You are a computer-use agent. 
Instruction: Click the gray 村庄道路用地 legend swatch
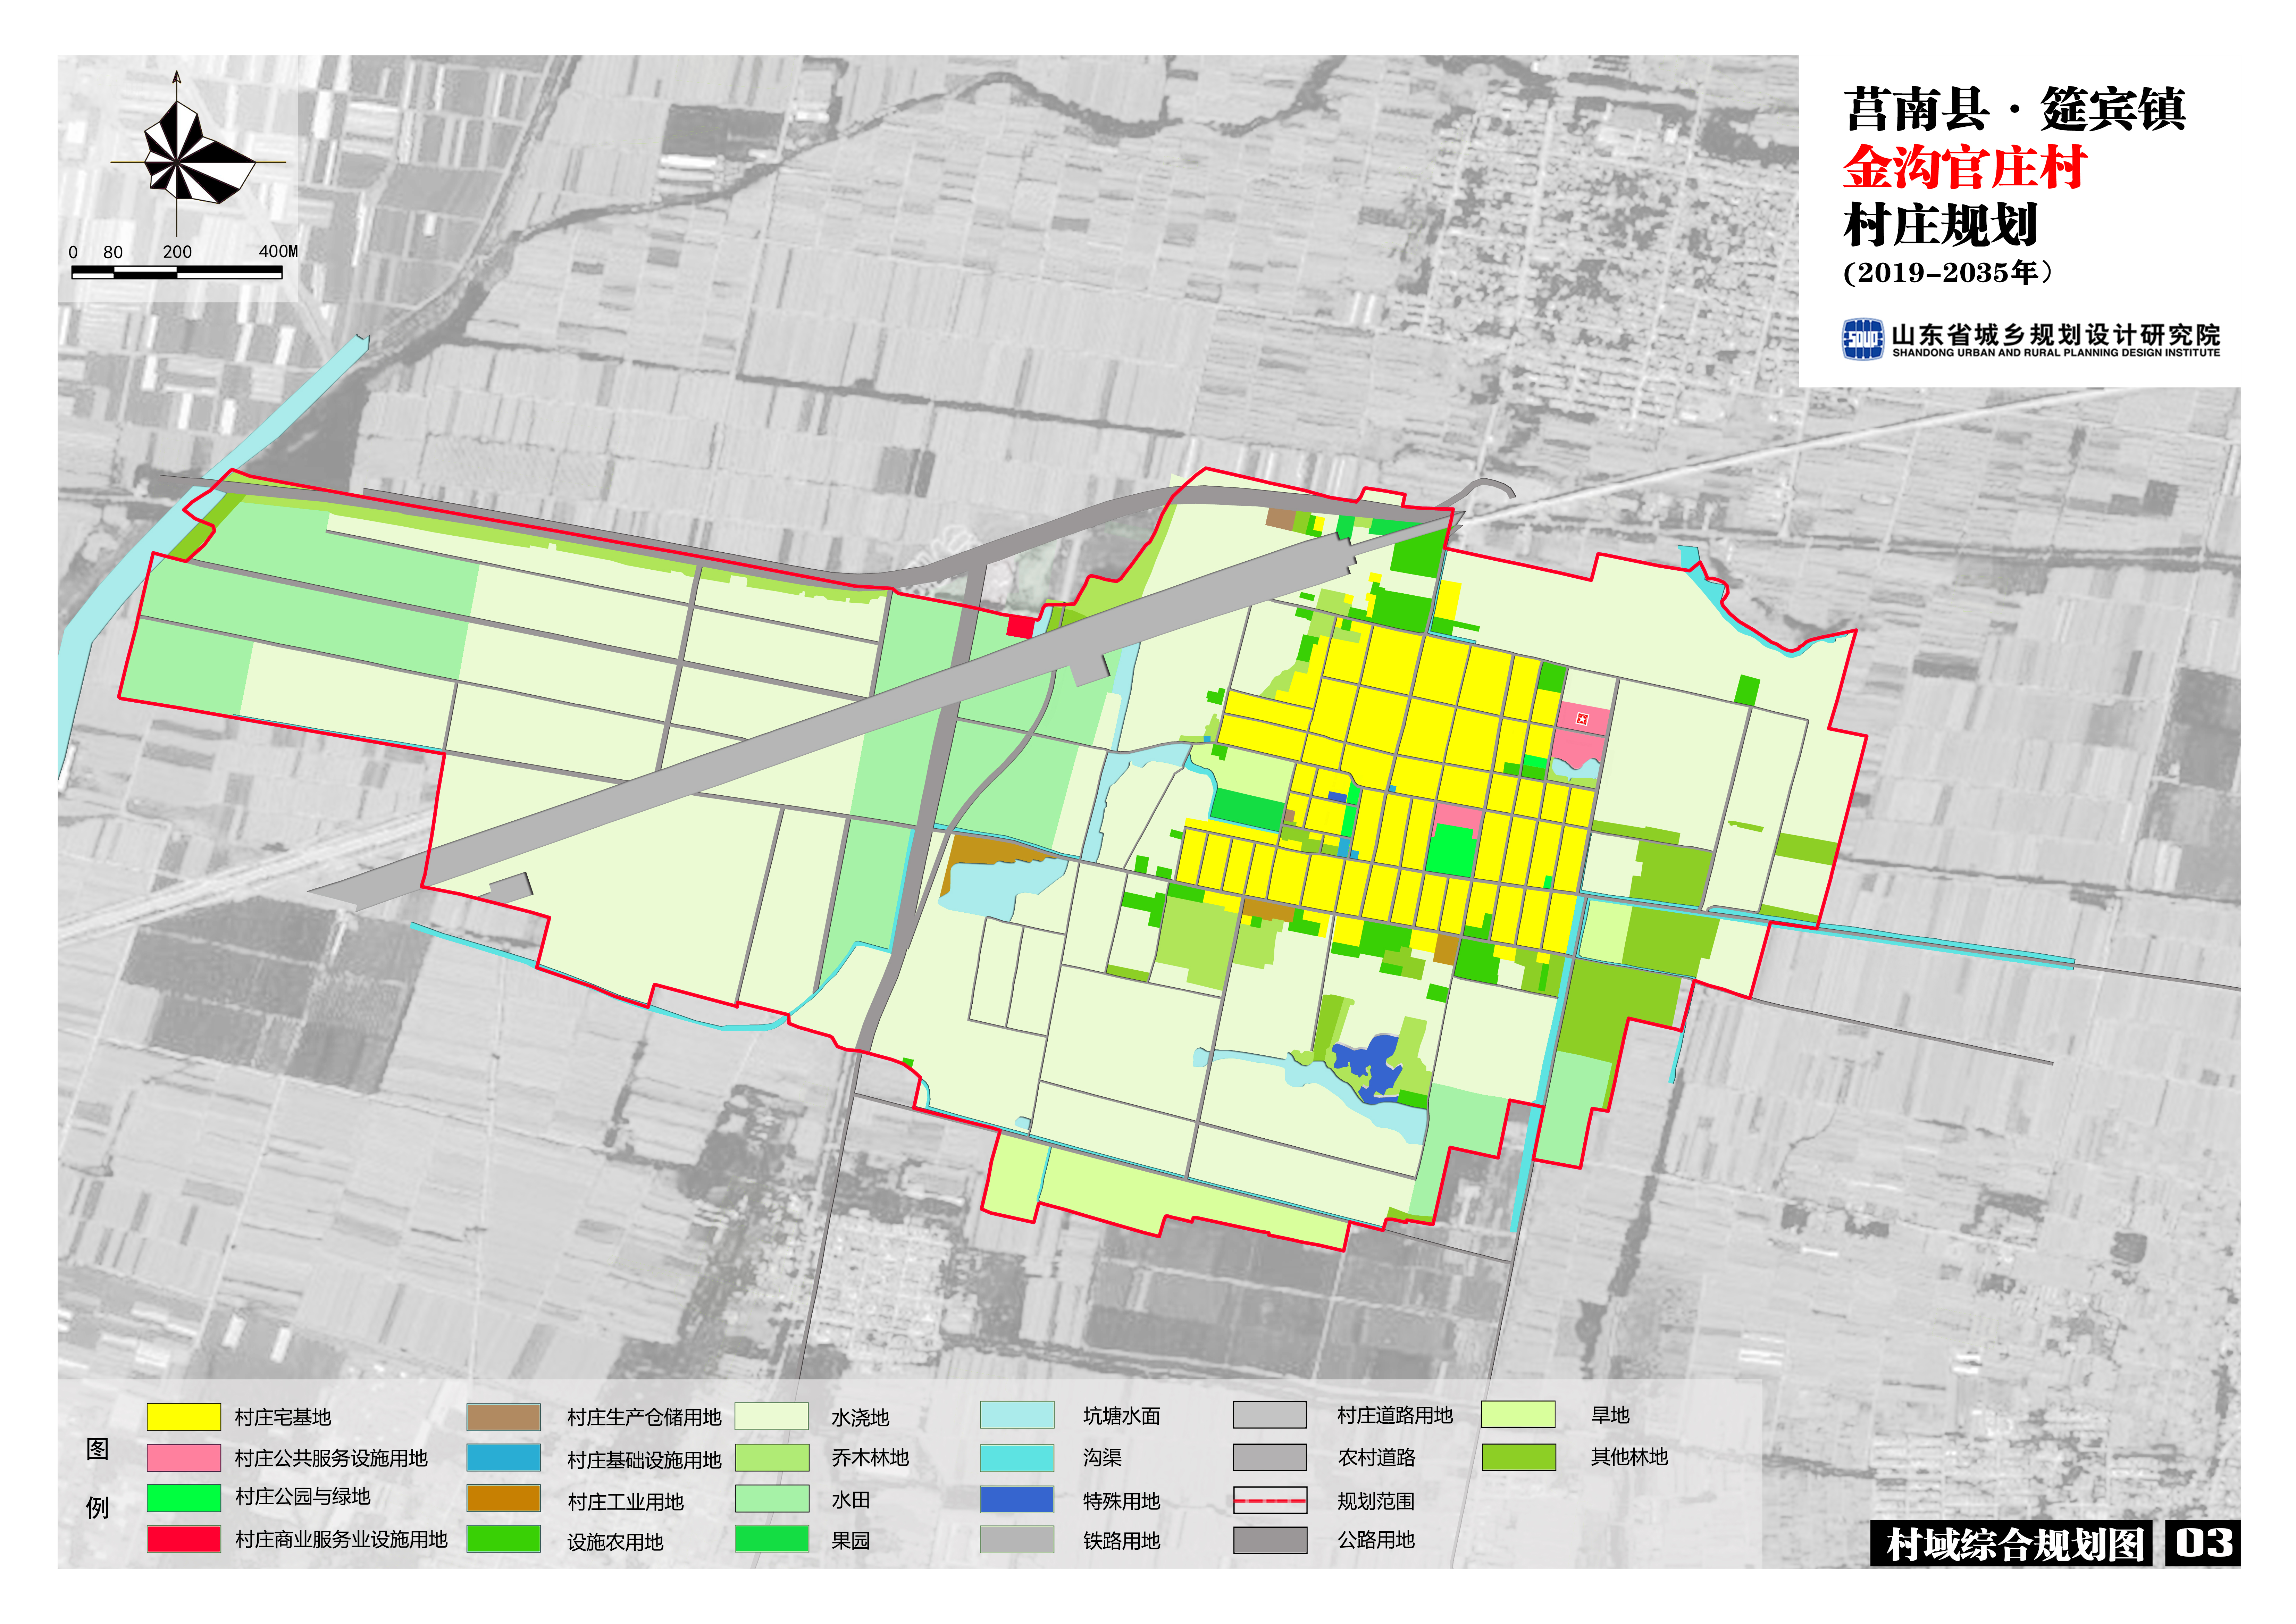pyautogui.click(x=1270, y=1415)
